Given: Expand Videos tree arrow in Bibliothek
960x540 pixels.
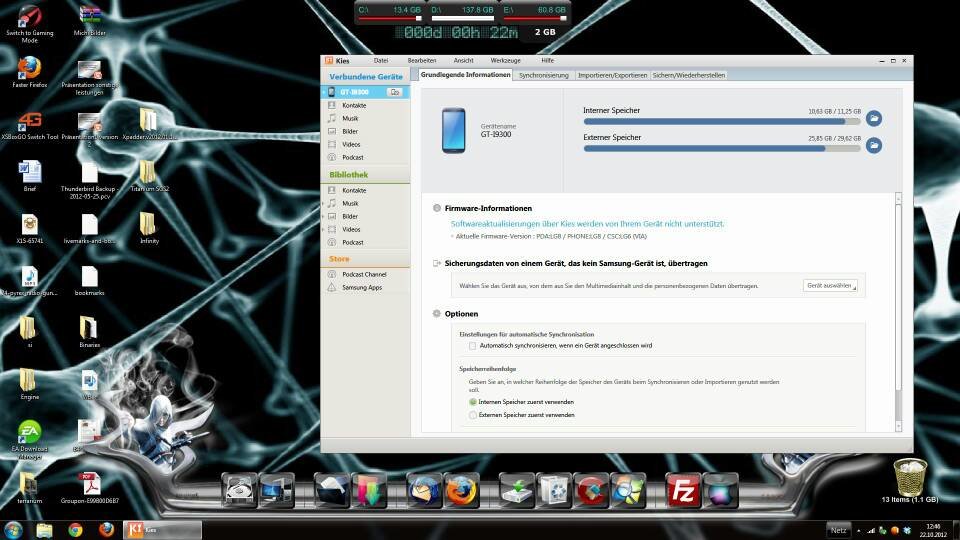Looking at the screenshot, I should (x=323, y=229).
